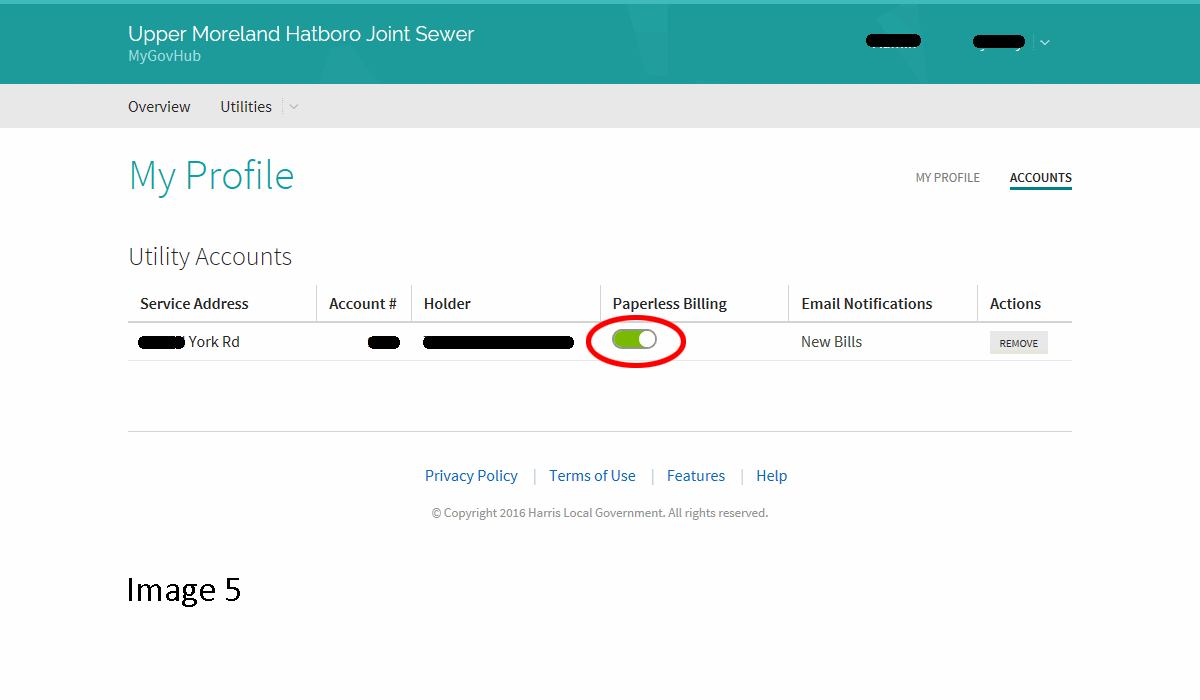Click the Email Notifications column header

(866, 304)
